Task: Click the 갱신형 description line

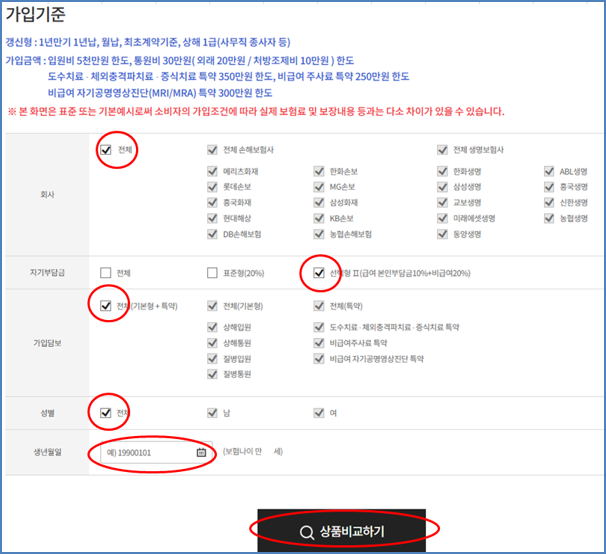Action: point(148,42)
